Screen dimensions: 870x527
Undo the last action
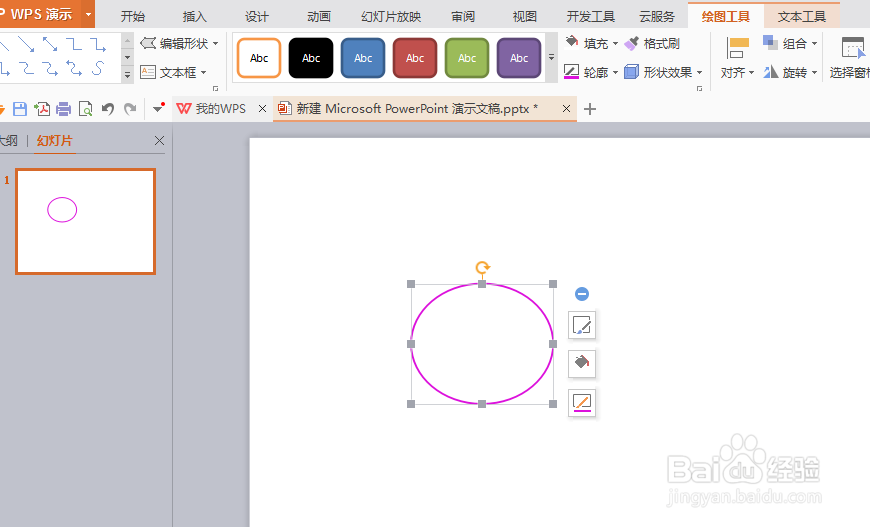point(108,109)
